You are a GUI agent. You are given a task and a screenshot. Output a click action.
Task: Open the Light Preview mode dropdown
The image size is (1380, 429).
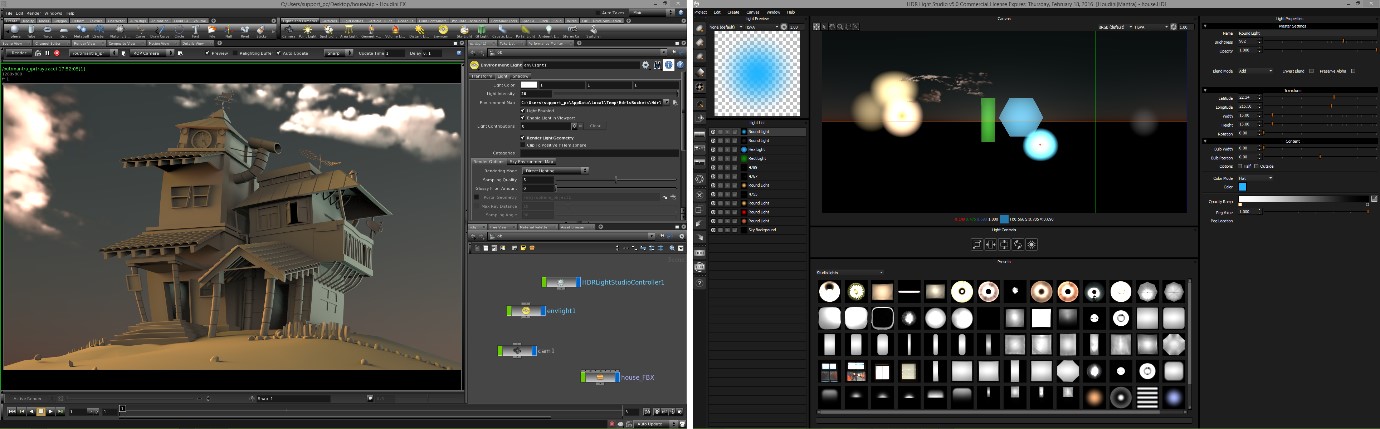click(x=763, y=27)
